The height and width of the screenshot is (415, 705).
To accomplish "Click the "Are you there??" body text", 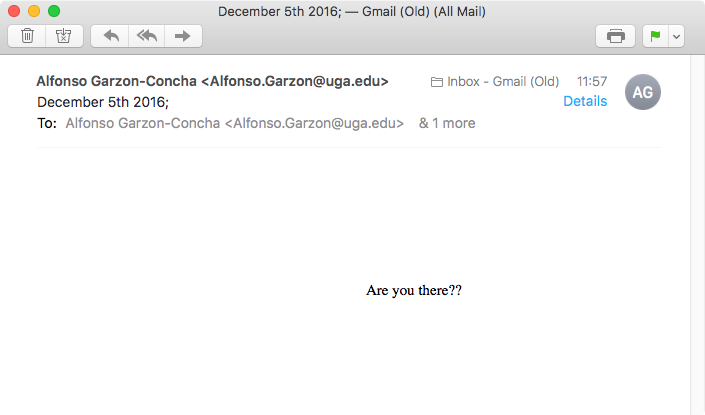I will 414,291.
